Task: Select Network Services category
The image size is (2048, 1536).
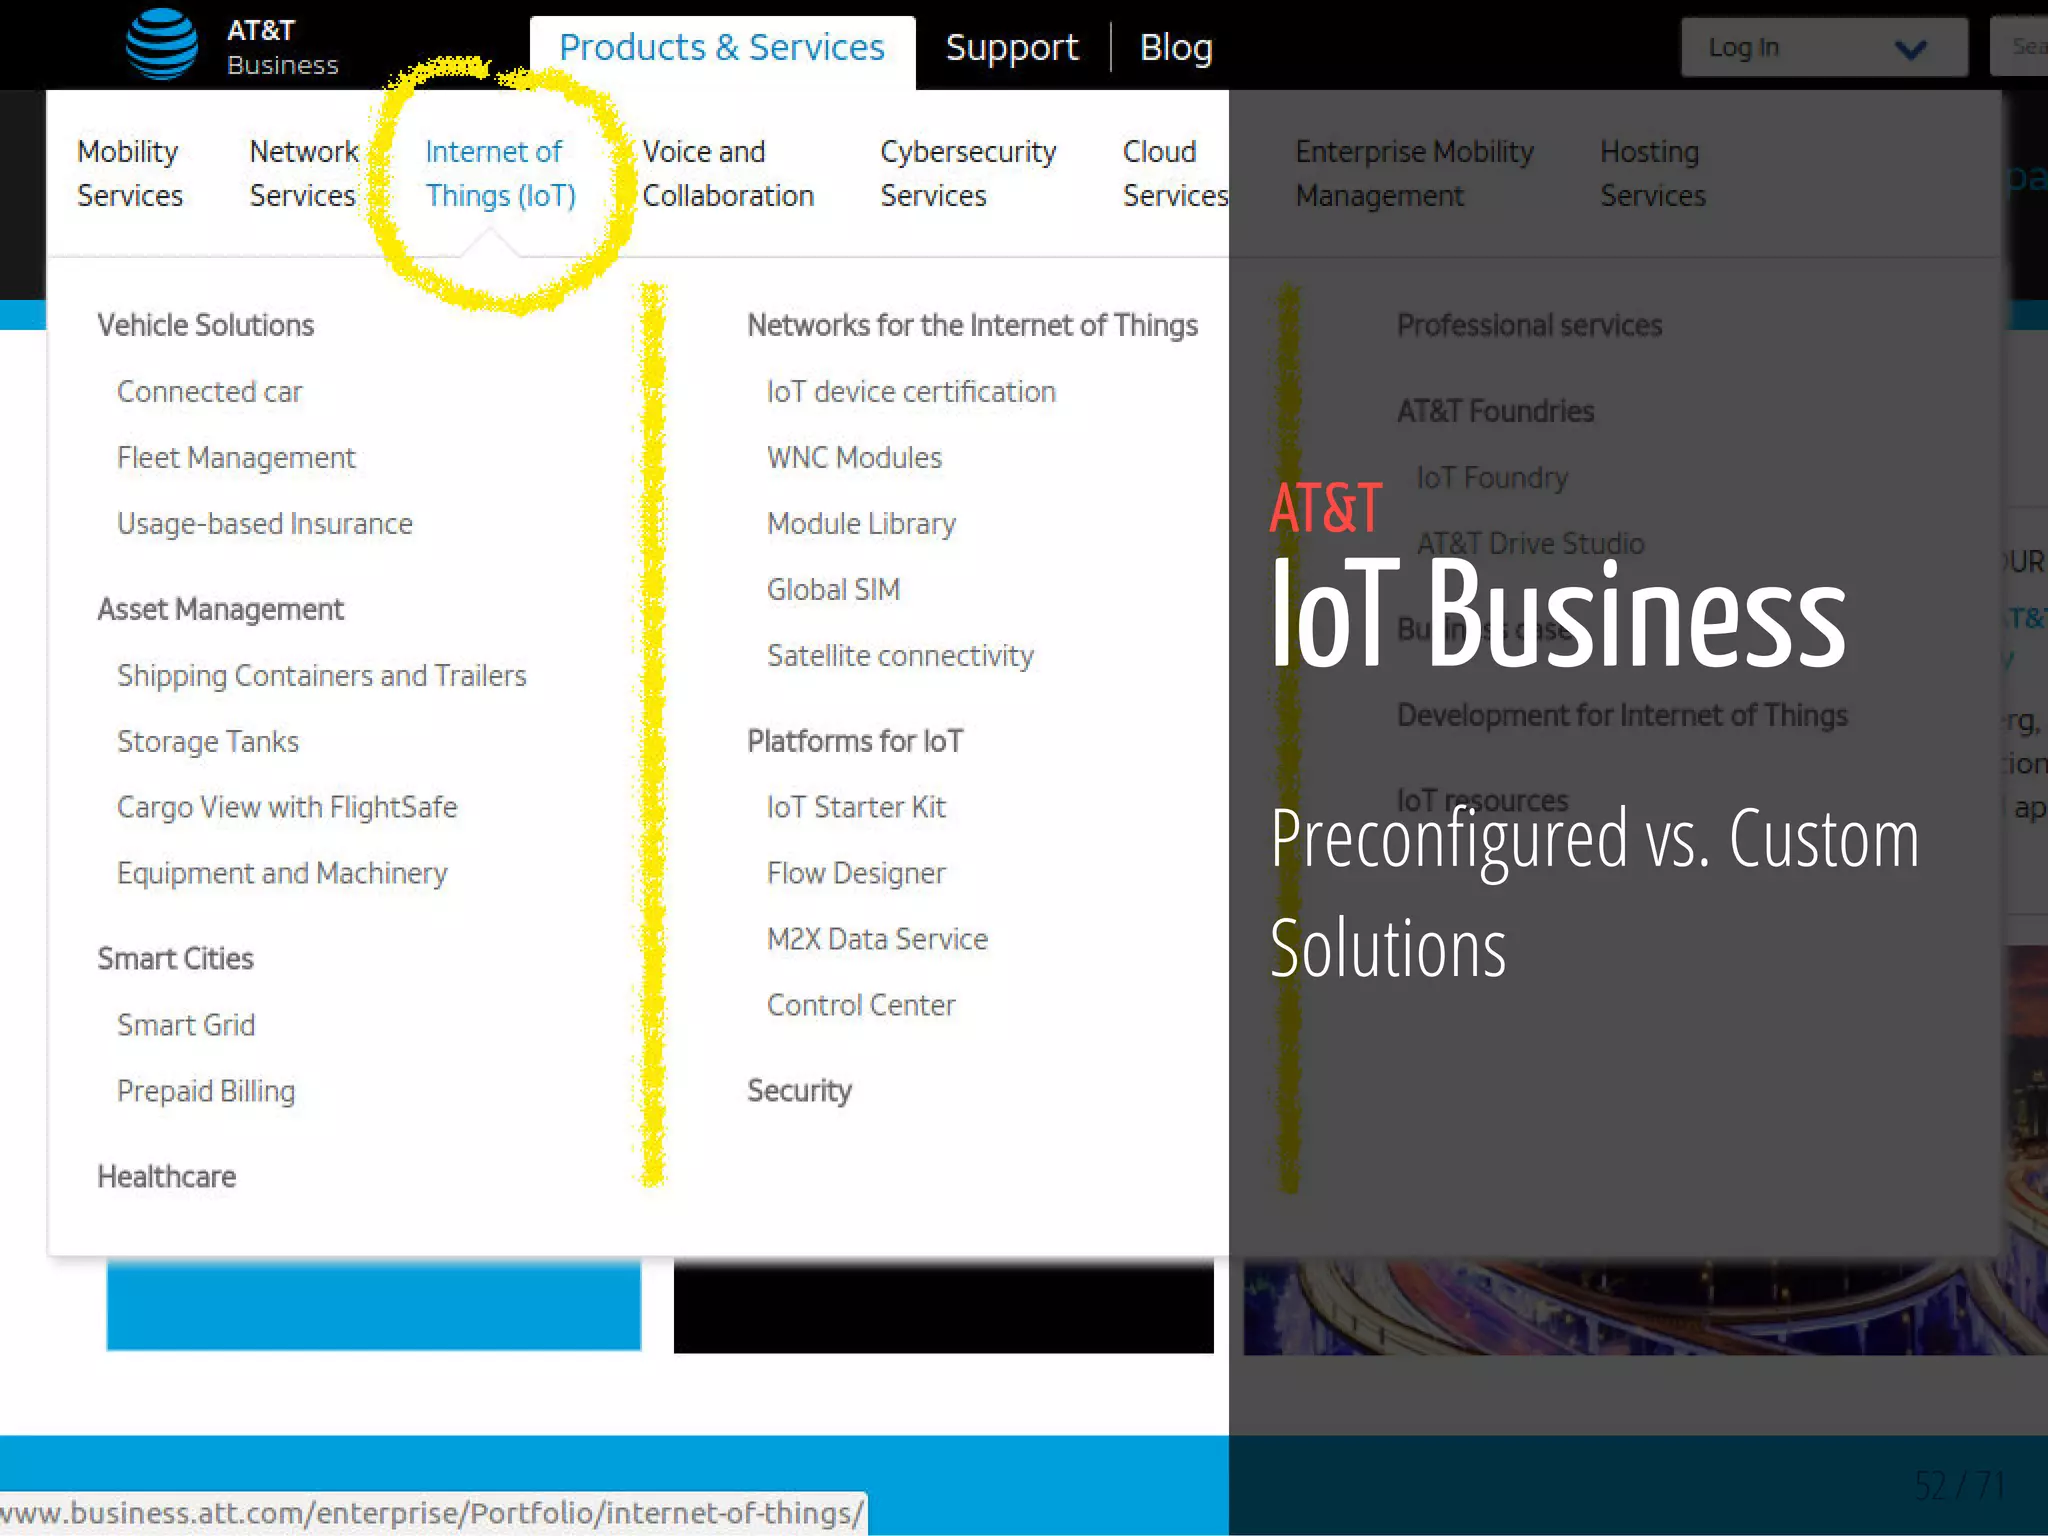Action: coord(303,173)
